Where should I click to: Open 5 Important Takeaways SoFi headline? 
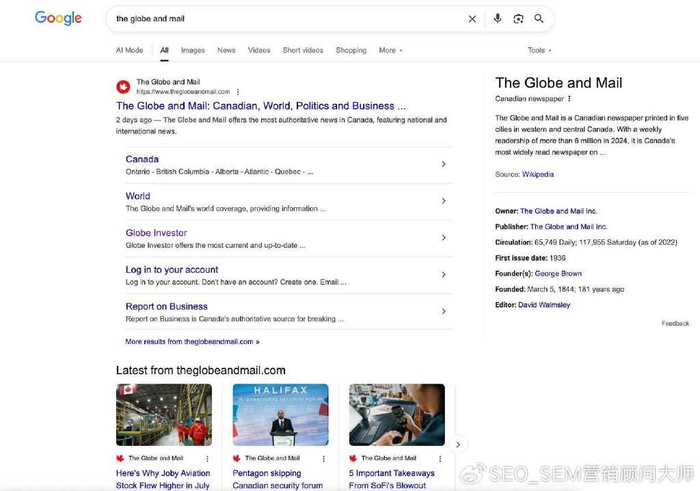(x=392, y=479)
